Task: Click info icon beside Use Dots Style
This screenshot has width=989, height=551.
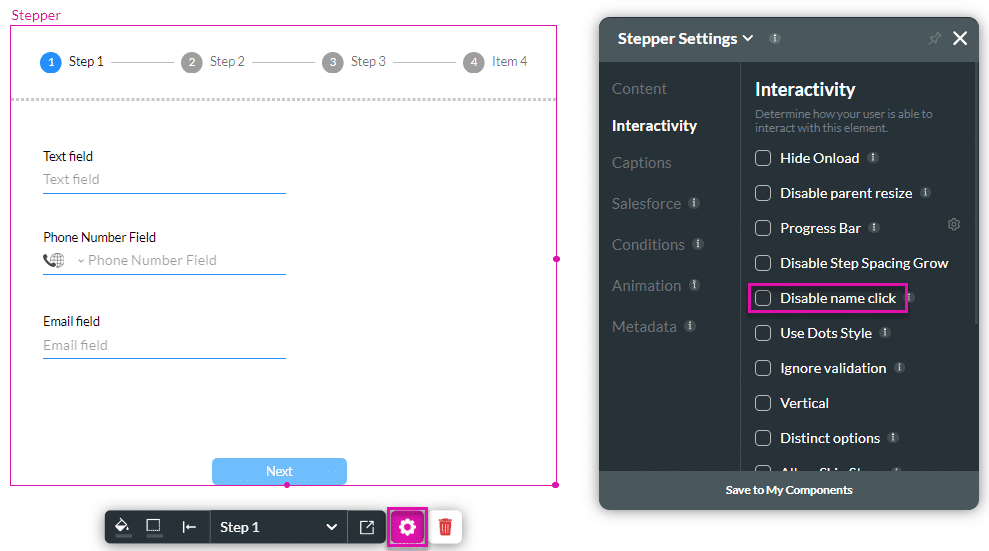Action: coord(885,332)
